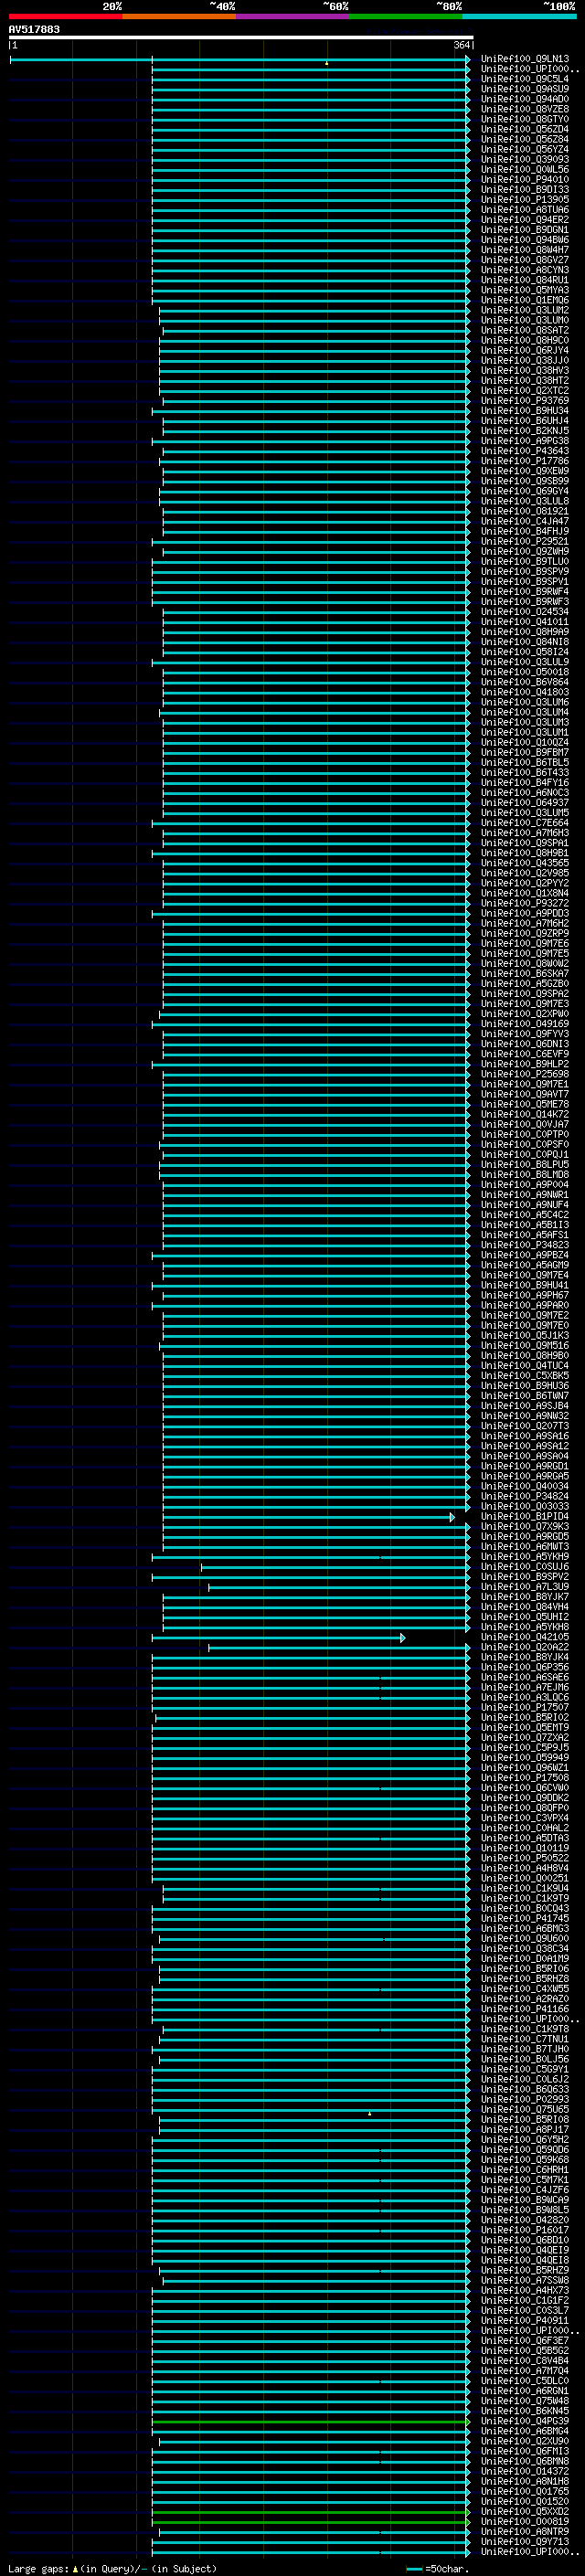Open hit UniRef100_Q8VZE8

pyautogui.click(x=525, y=109)
